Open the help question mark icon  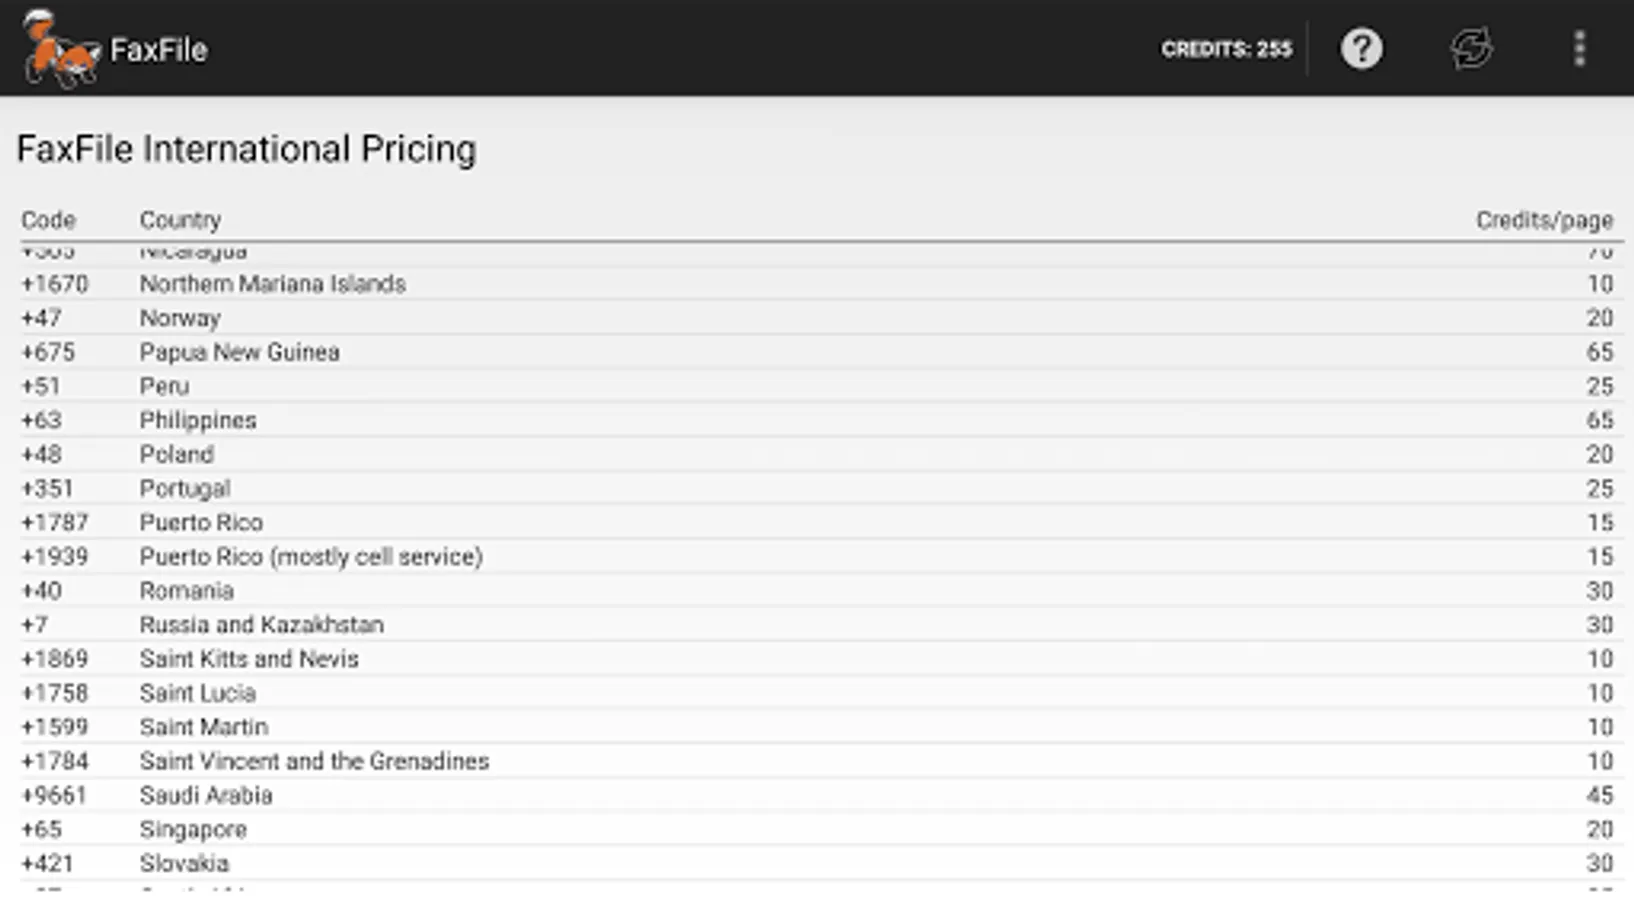tap(1361, 49)
